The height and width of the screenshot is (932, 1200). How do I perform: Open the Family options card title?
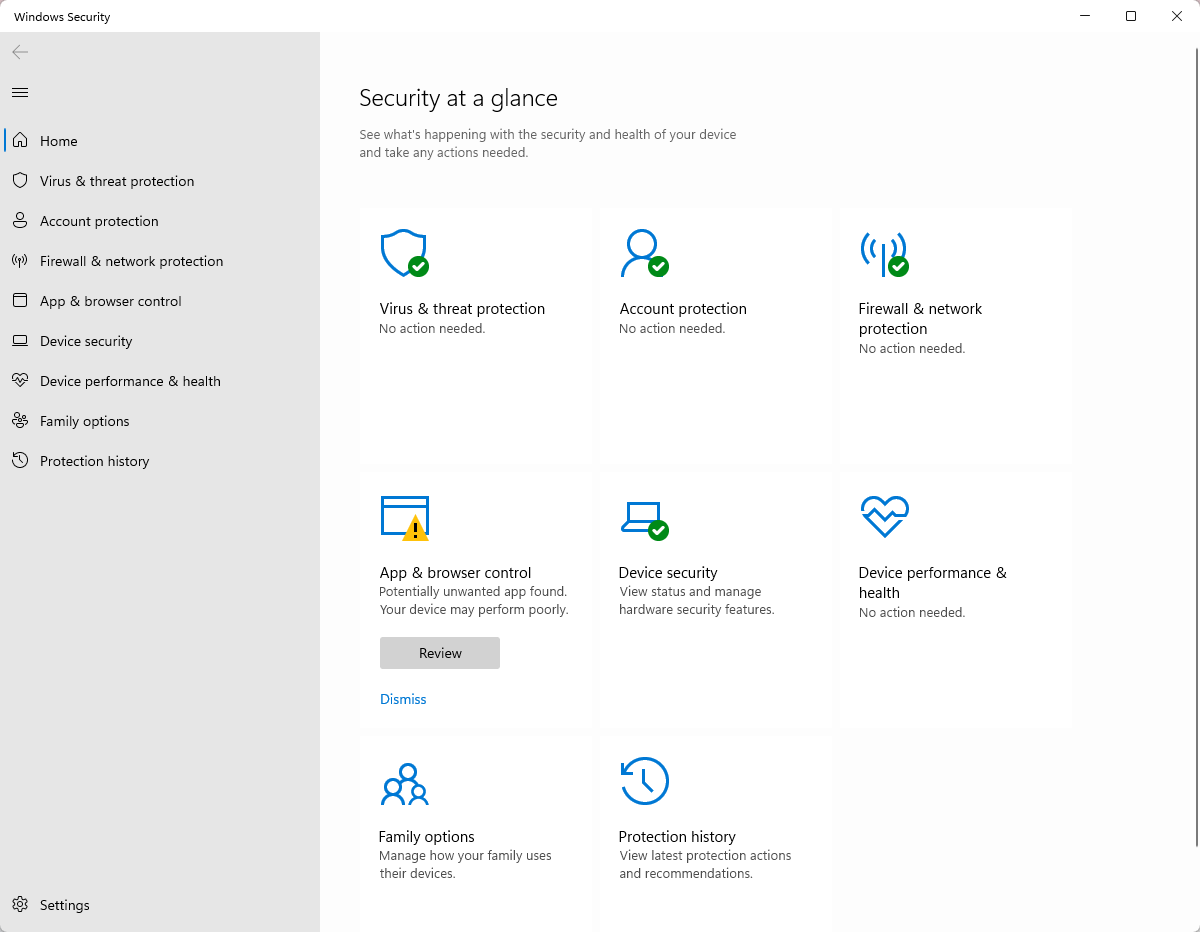click(427, 837)
